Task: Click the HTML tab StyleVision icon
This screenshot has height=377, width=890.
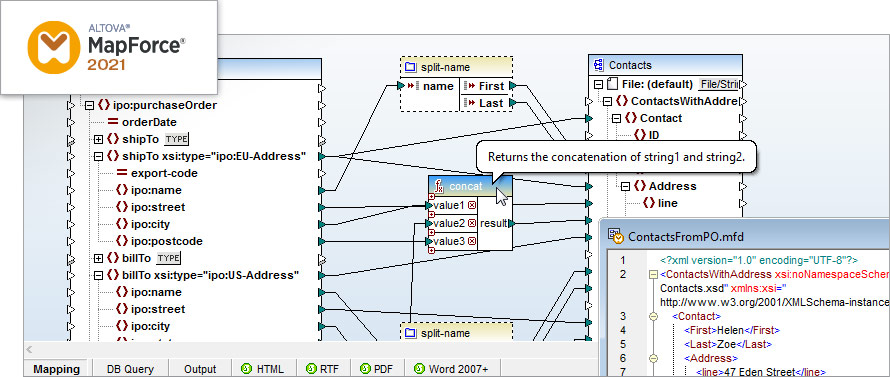Action: tap(246, 368)
